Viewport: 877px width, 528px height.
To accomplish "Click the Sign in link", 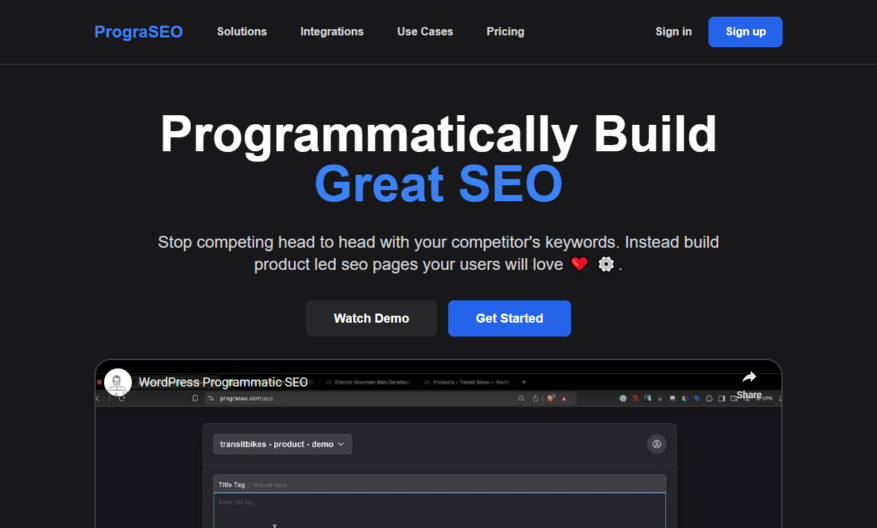I will click(x=673, y=32).
